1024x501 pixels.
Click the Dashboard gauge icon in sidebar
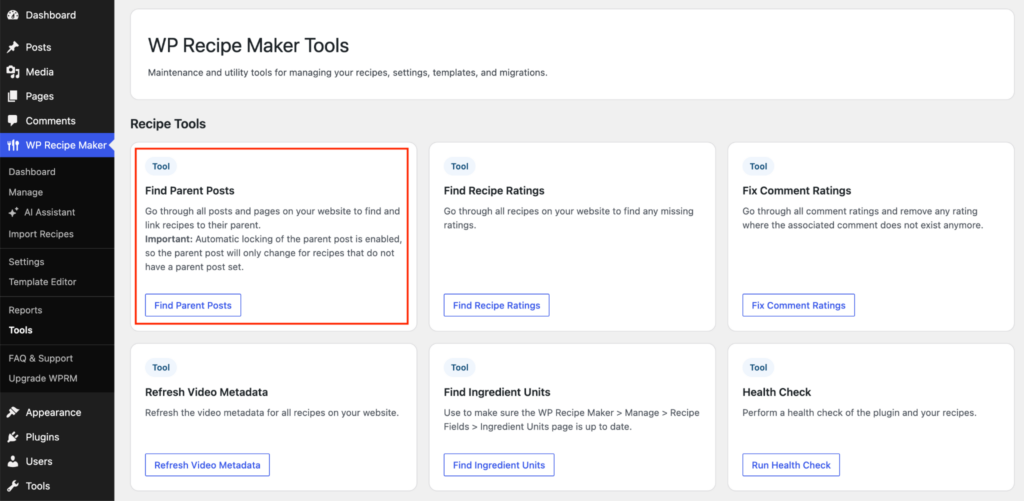click(x=12, y=14)
